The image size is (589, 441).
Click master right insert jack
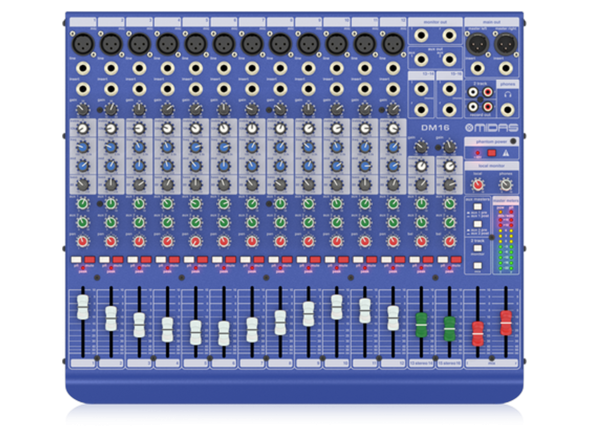tap(506, 69)
